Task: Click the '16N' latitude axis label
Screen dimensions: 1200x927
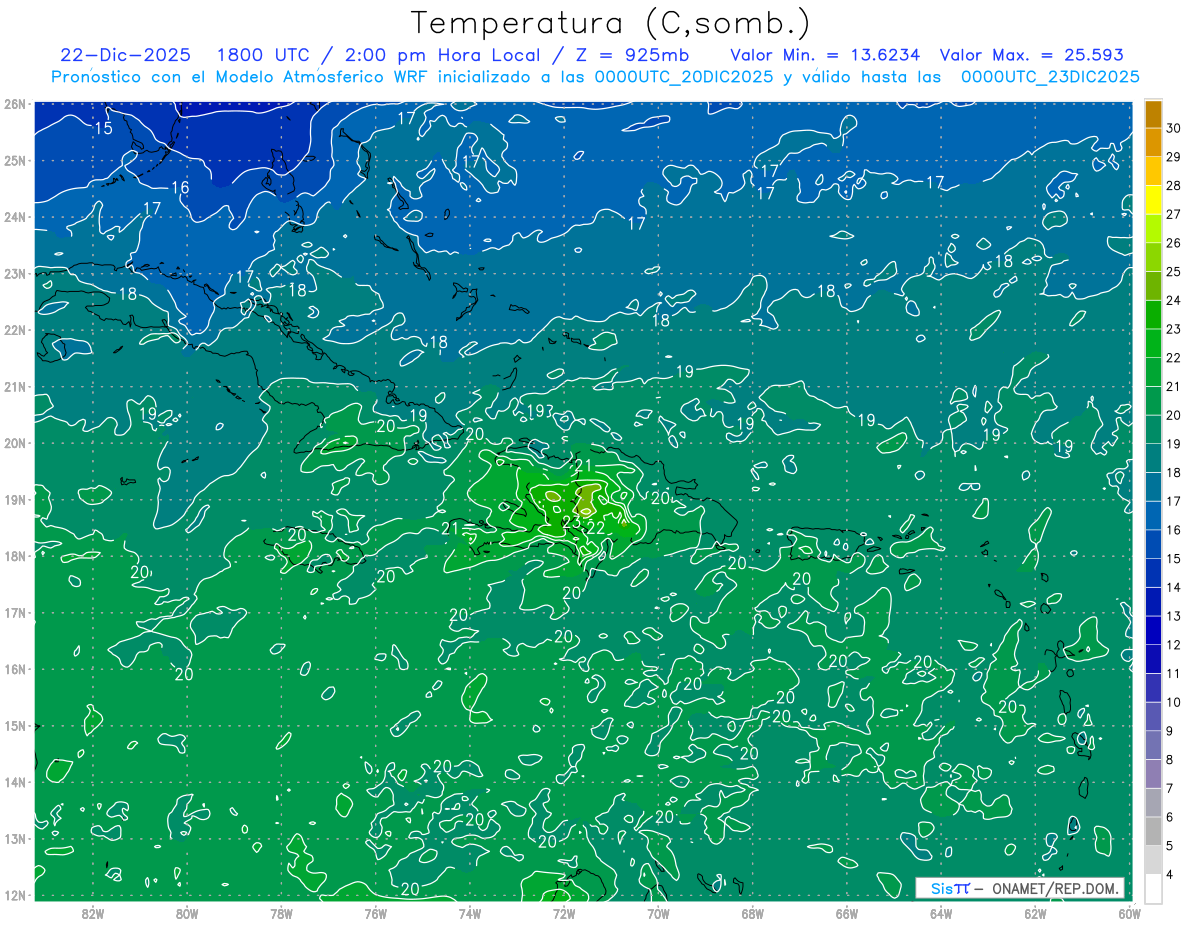Action: (x=14, y=669)
